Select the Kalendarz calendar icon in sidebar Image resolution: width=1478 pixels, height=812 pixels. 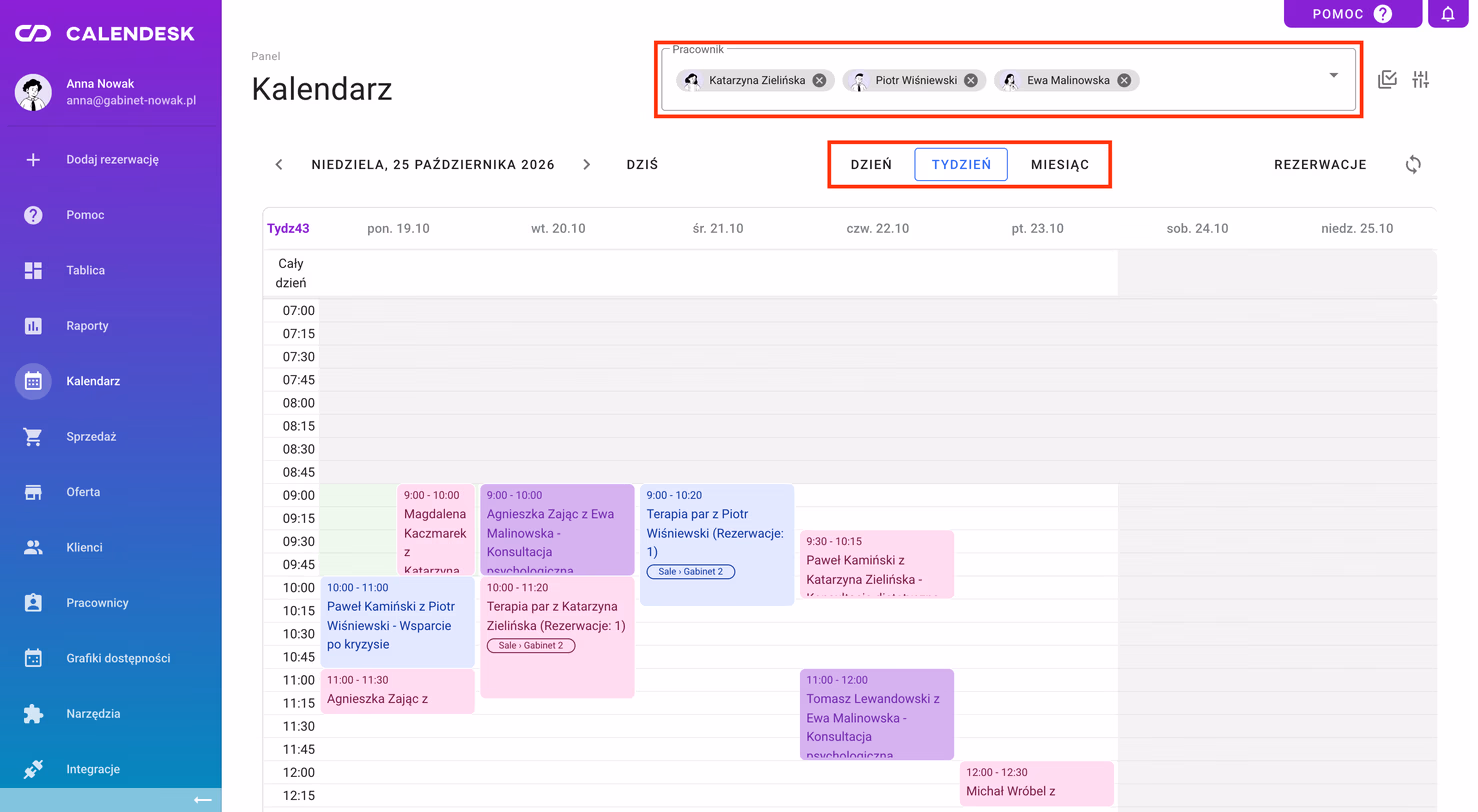(x=33, y=381)
